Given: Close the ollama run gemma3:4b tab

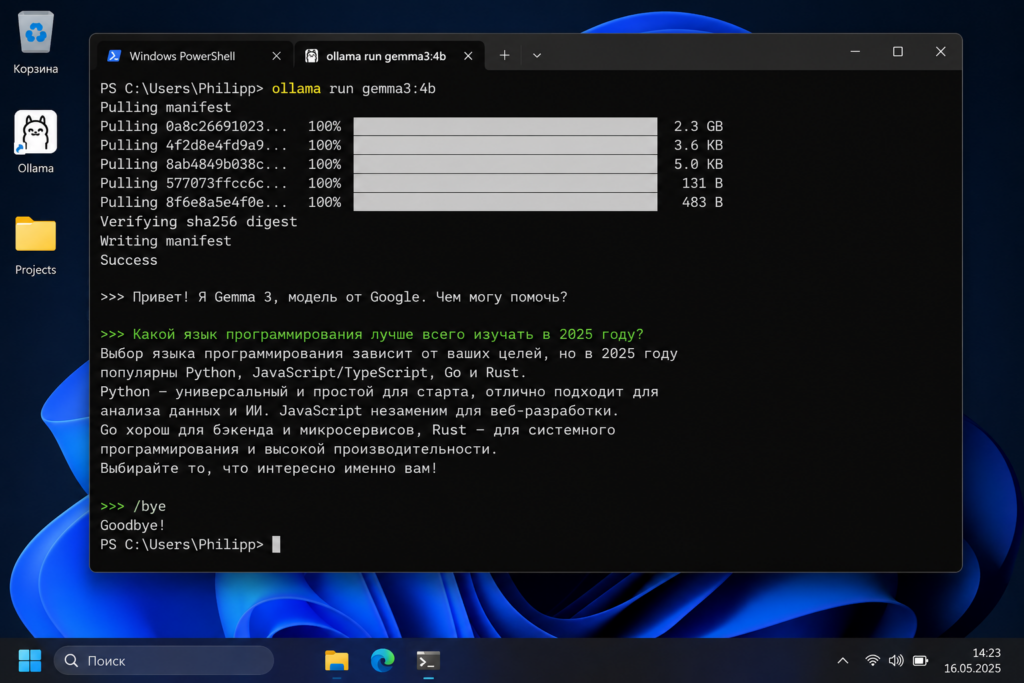Looking at the screenshot, I should click(x=468, y=56).
